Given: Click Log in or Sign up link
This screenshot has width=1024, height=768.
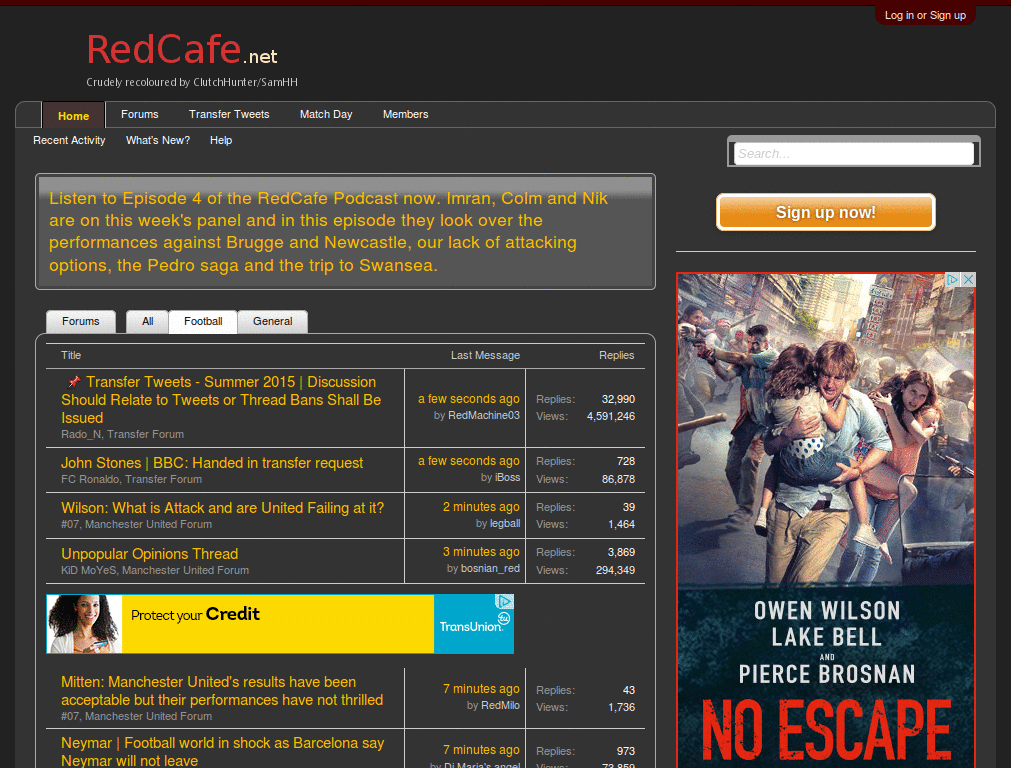Looking at the screenshot, I should (x=925, y=15).
